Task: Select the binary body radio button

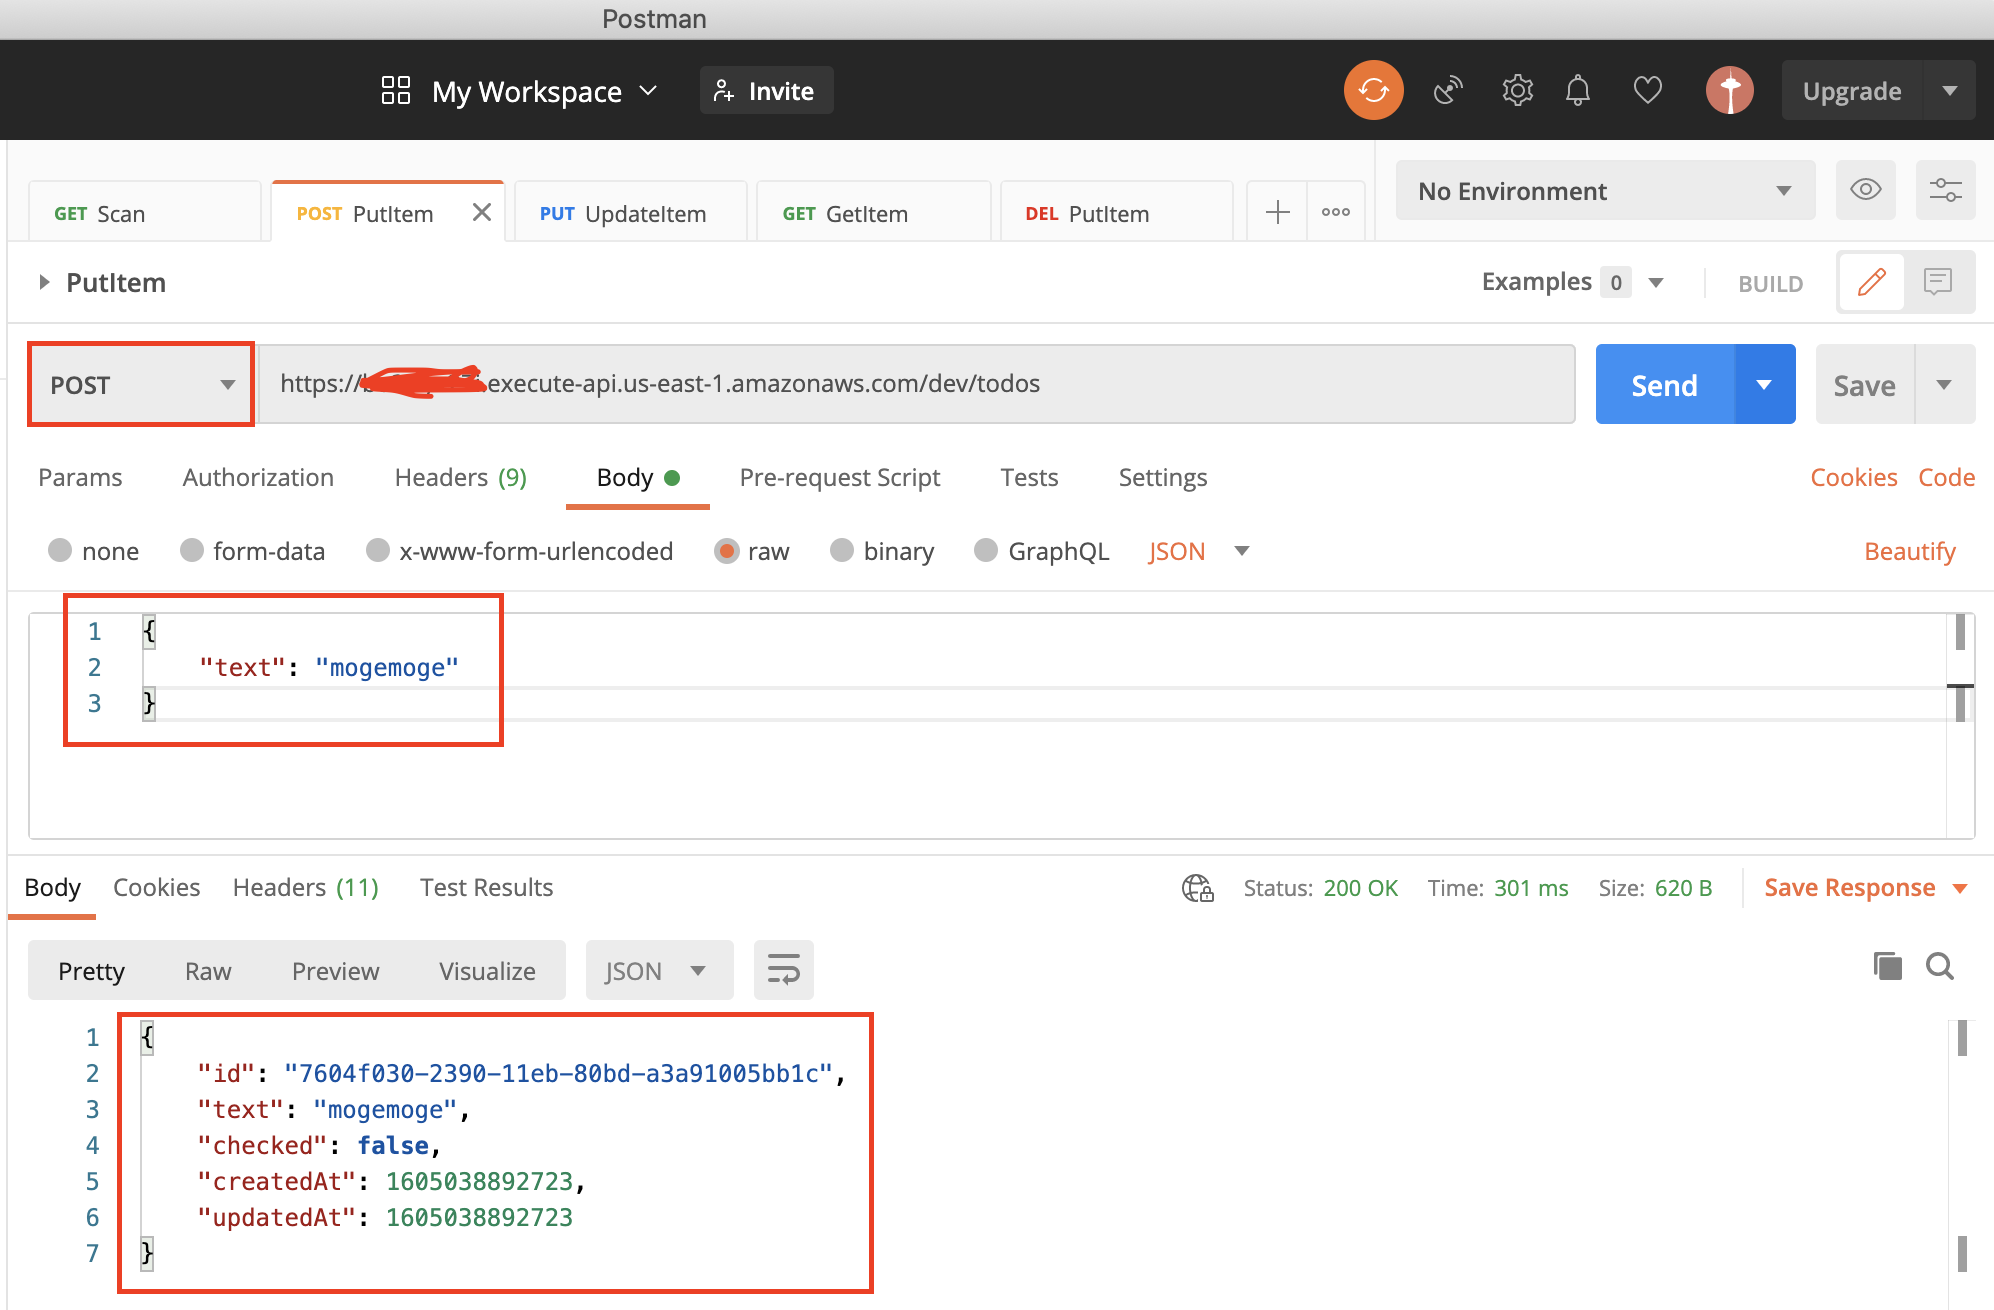Action: tap(842, 551)
